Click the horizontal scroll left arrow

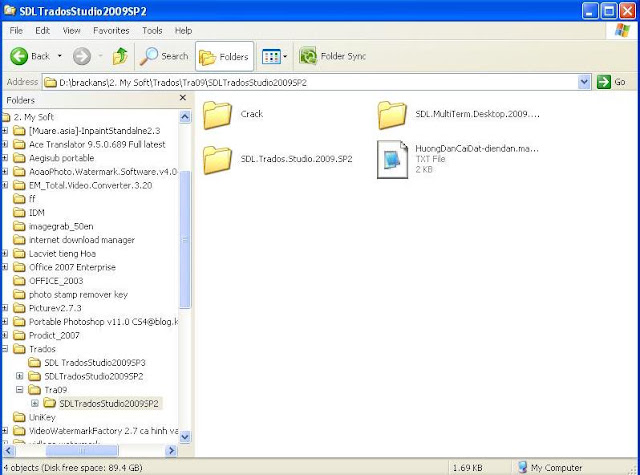tap(9, 451)
